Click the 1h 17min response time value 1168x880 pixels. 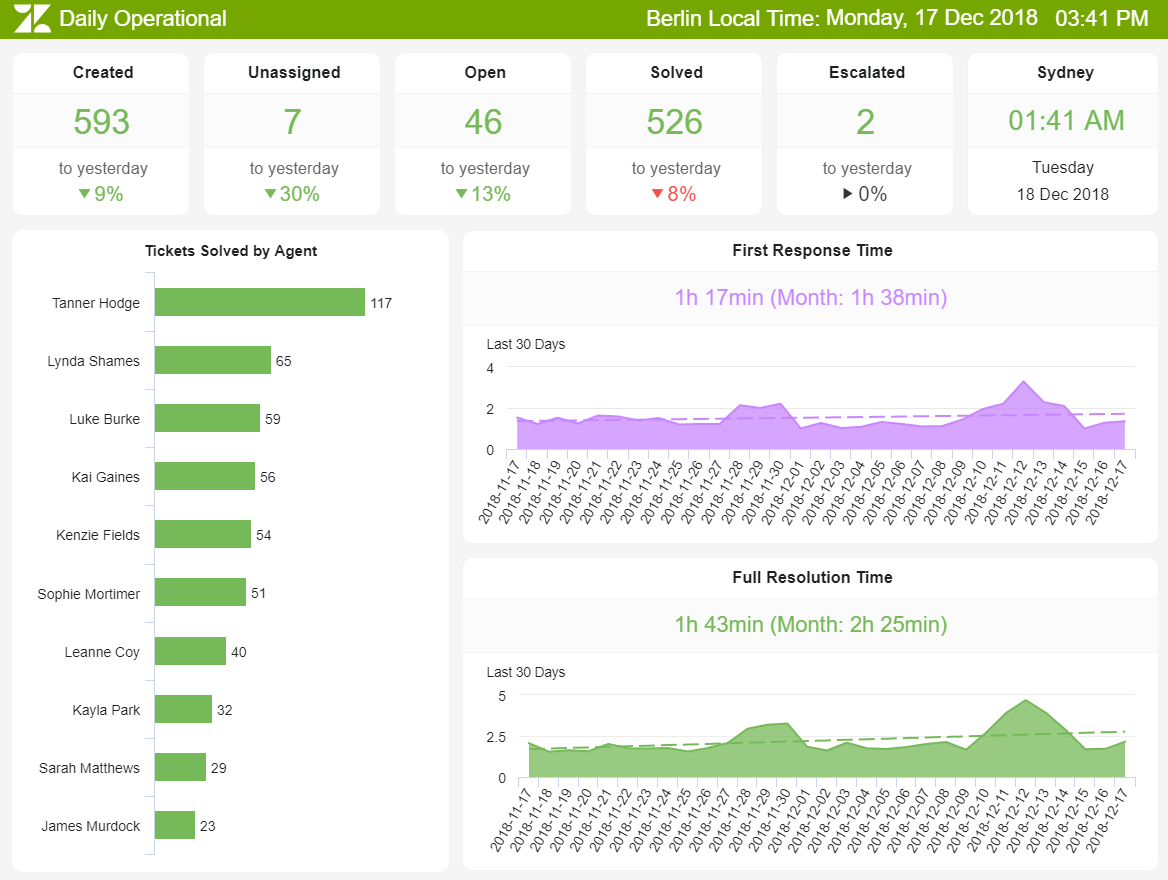point(812,297)
